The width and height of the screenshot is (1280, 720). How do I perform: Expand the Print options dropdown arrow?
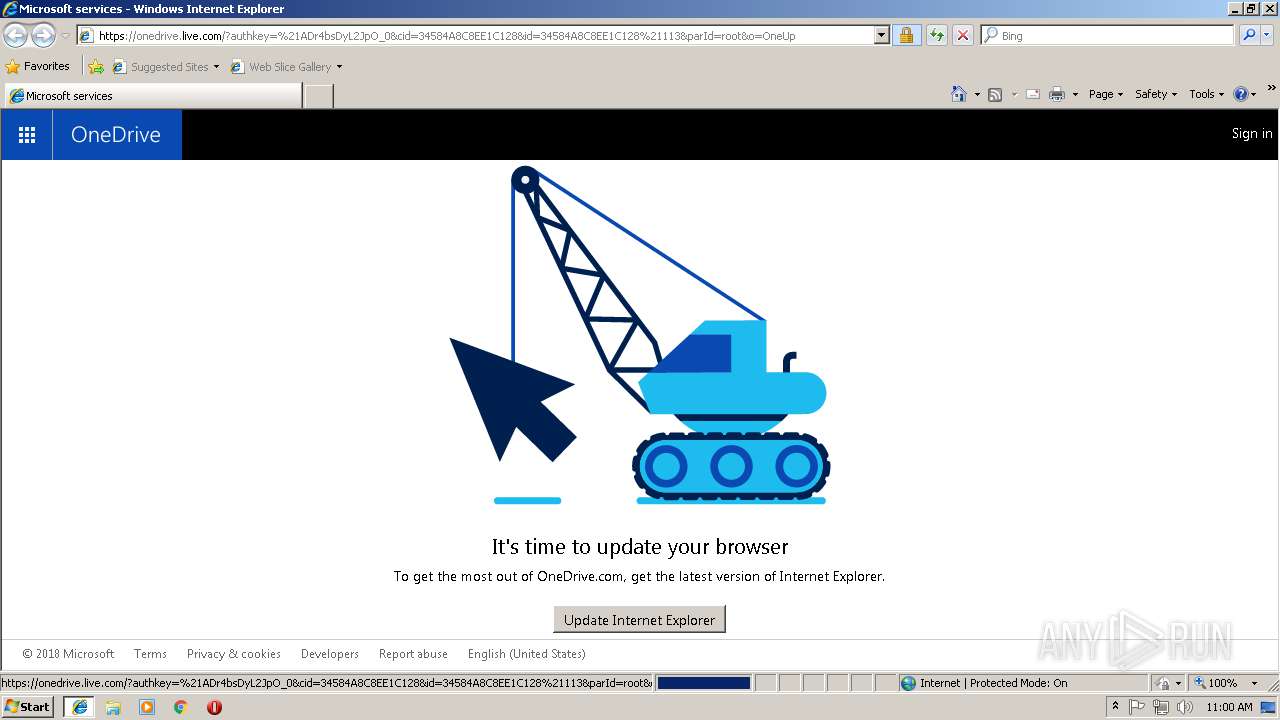1075,94
